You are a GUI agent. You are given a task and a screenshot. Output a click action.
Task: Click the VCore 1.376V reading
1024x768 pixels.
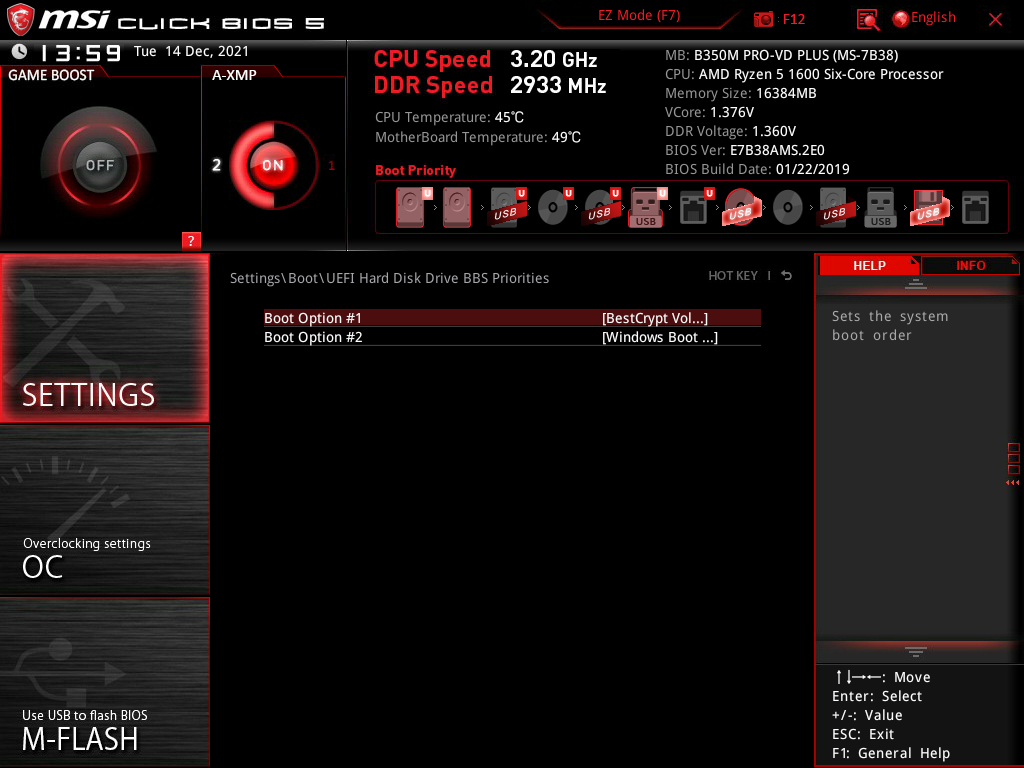click(709, 112)
